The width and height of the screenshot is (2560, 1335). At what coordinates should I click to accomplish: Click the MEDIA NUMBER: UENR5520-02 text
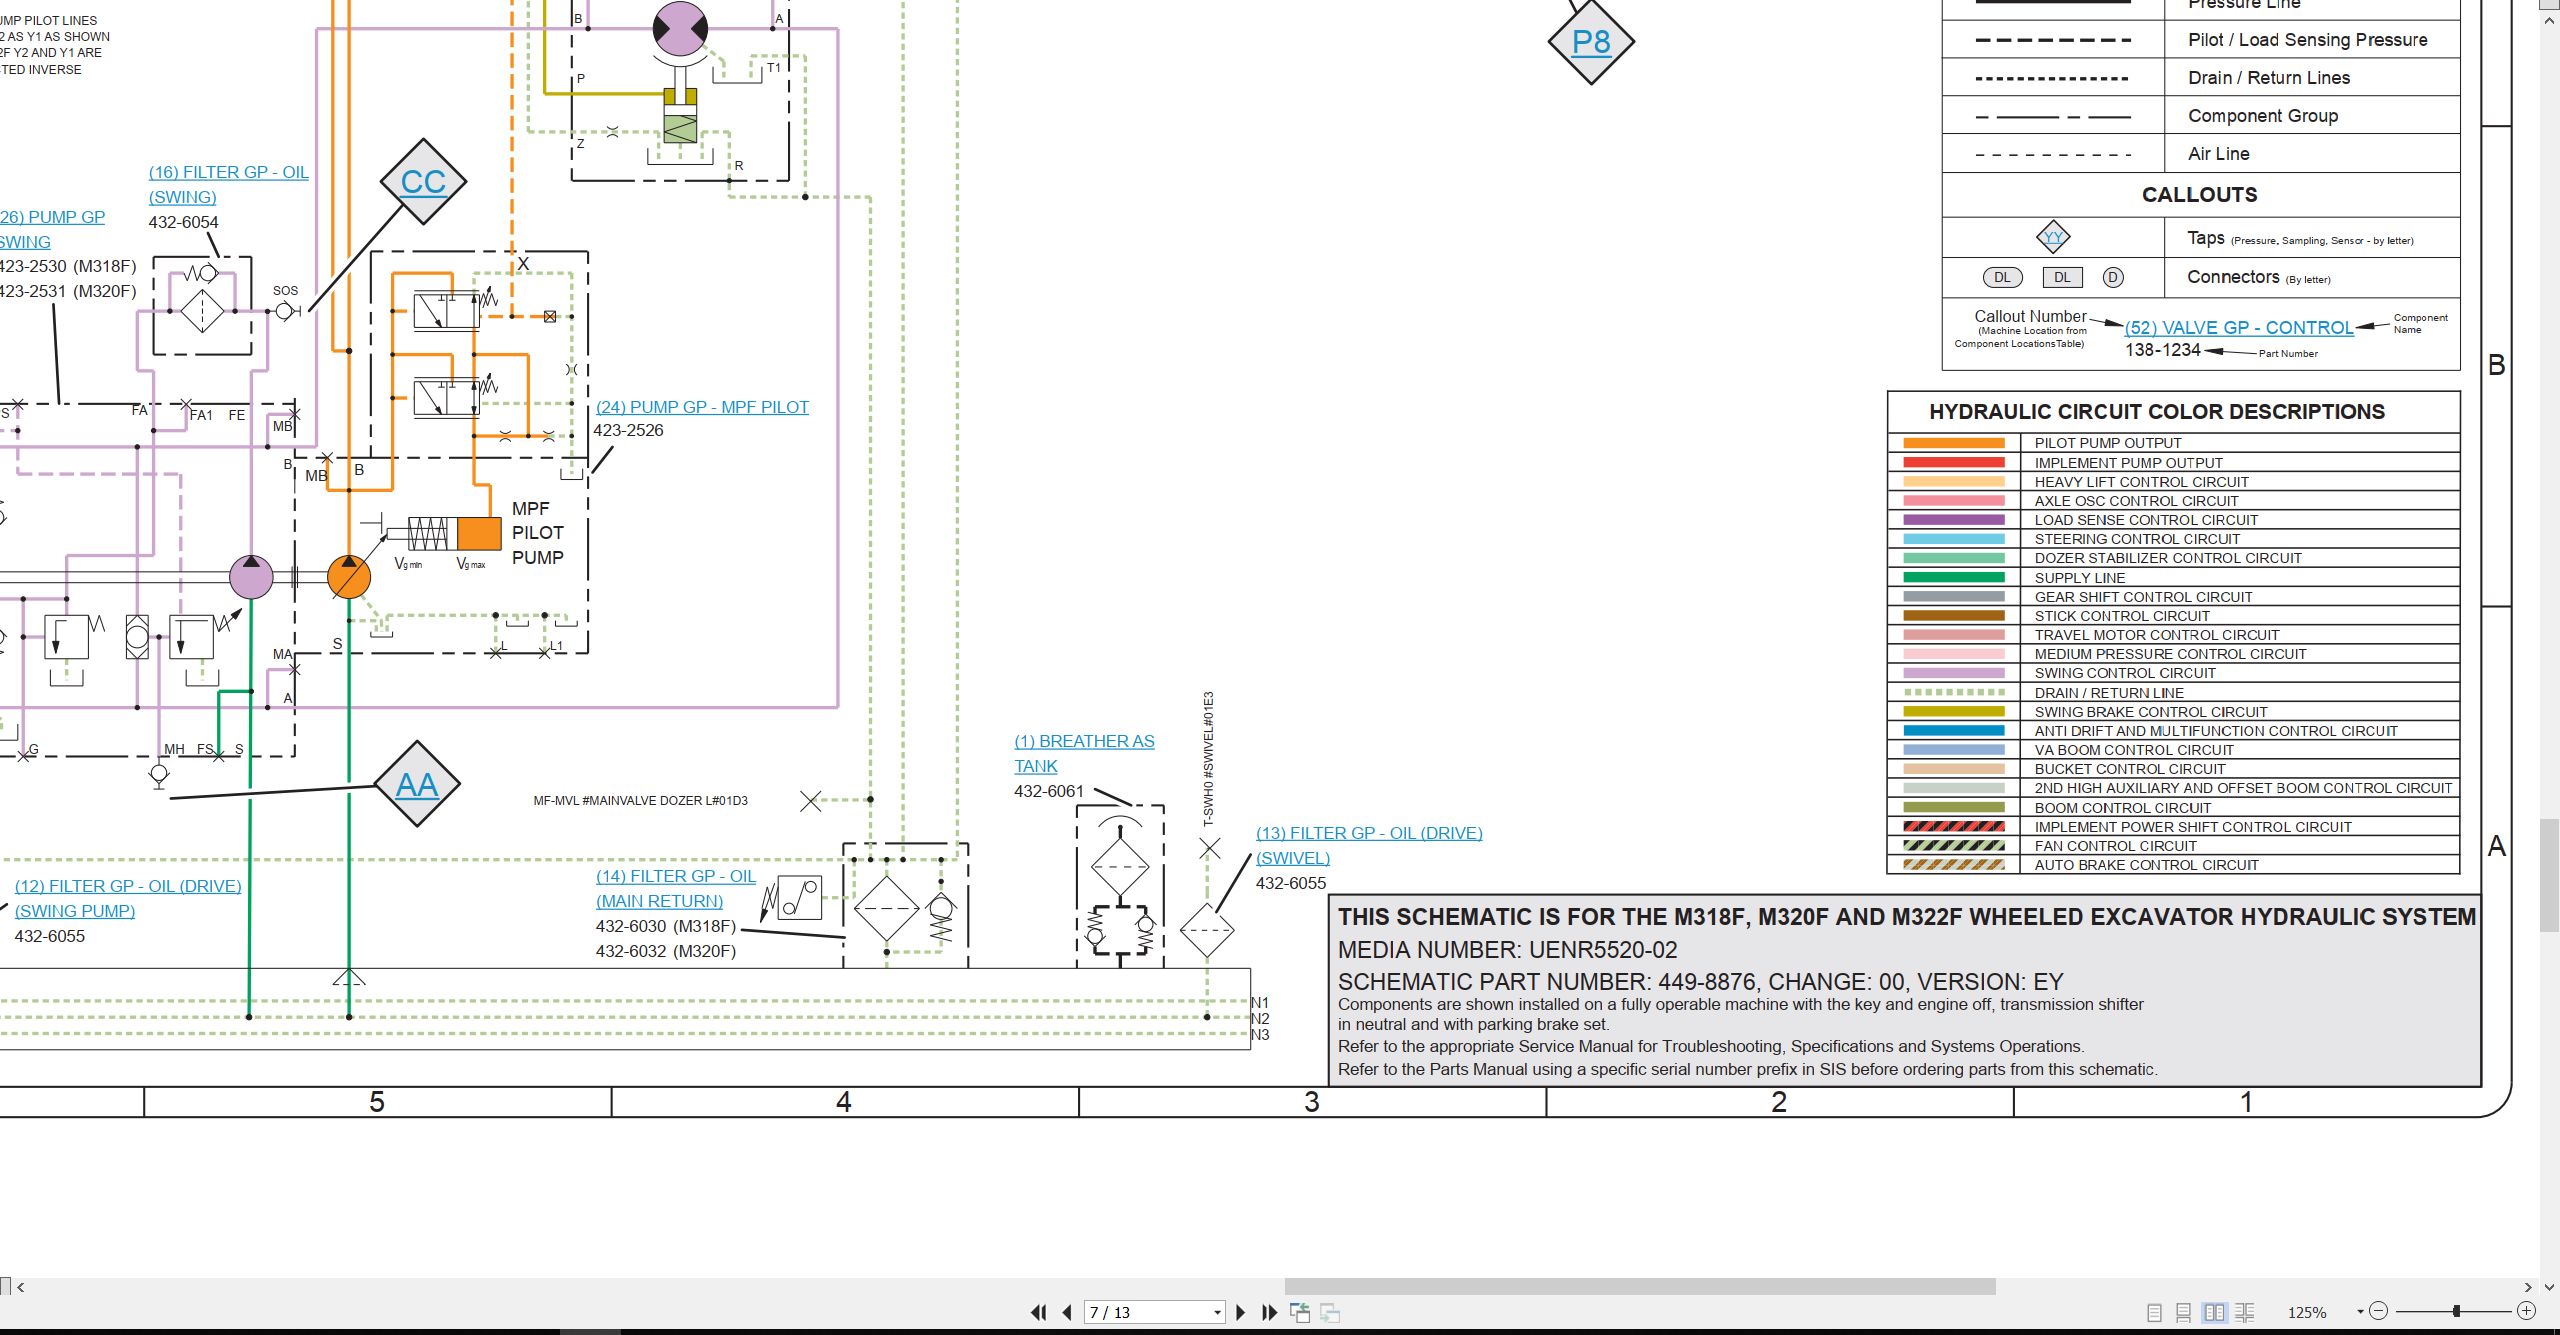1508,950
